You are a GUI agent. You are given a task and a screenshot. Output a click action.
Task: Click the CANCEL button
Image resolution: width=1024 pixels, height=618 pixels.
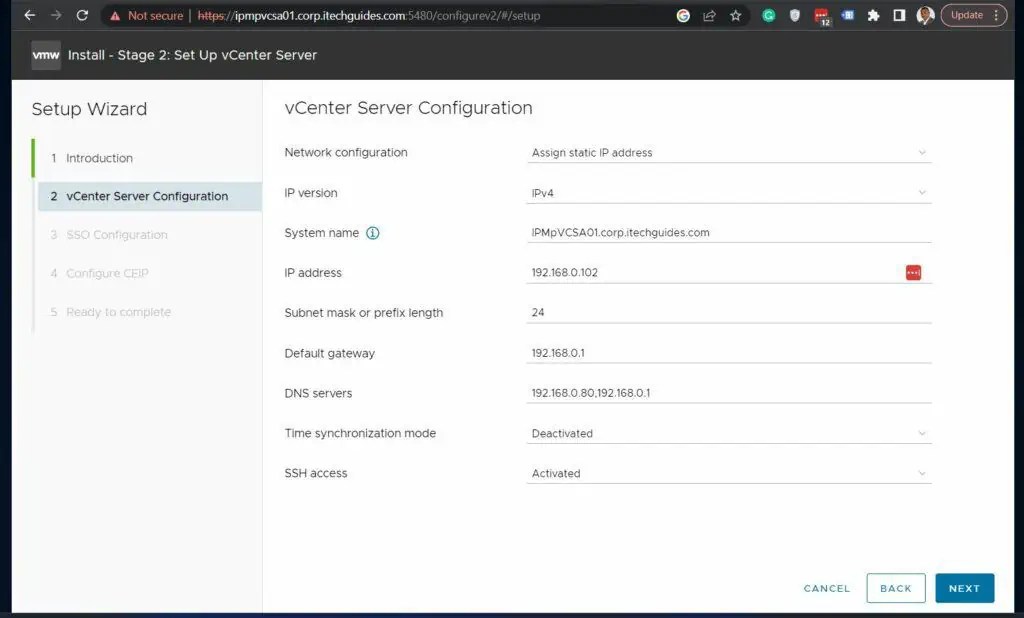coord(826,588)
